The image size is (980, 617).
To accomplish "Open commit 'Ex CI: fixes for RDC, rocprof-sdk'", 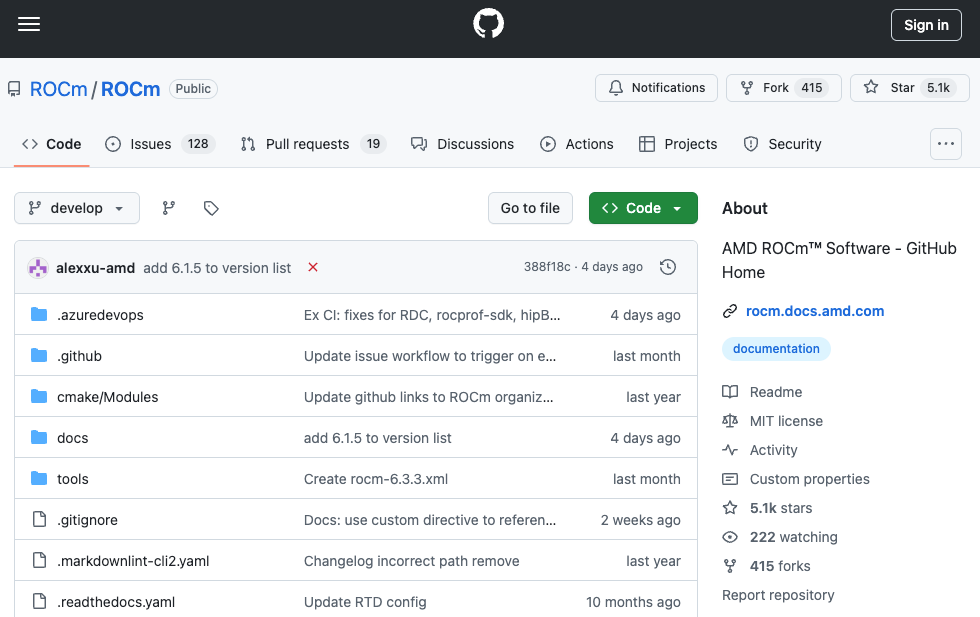I will pos(432,315).
